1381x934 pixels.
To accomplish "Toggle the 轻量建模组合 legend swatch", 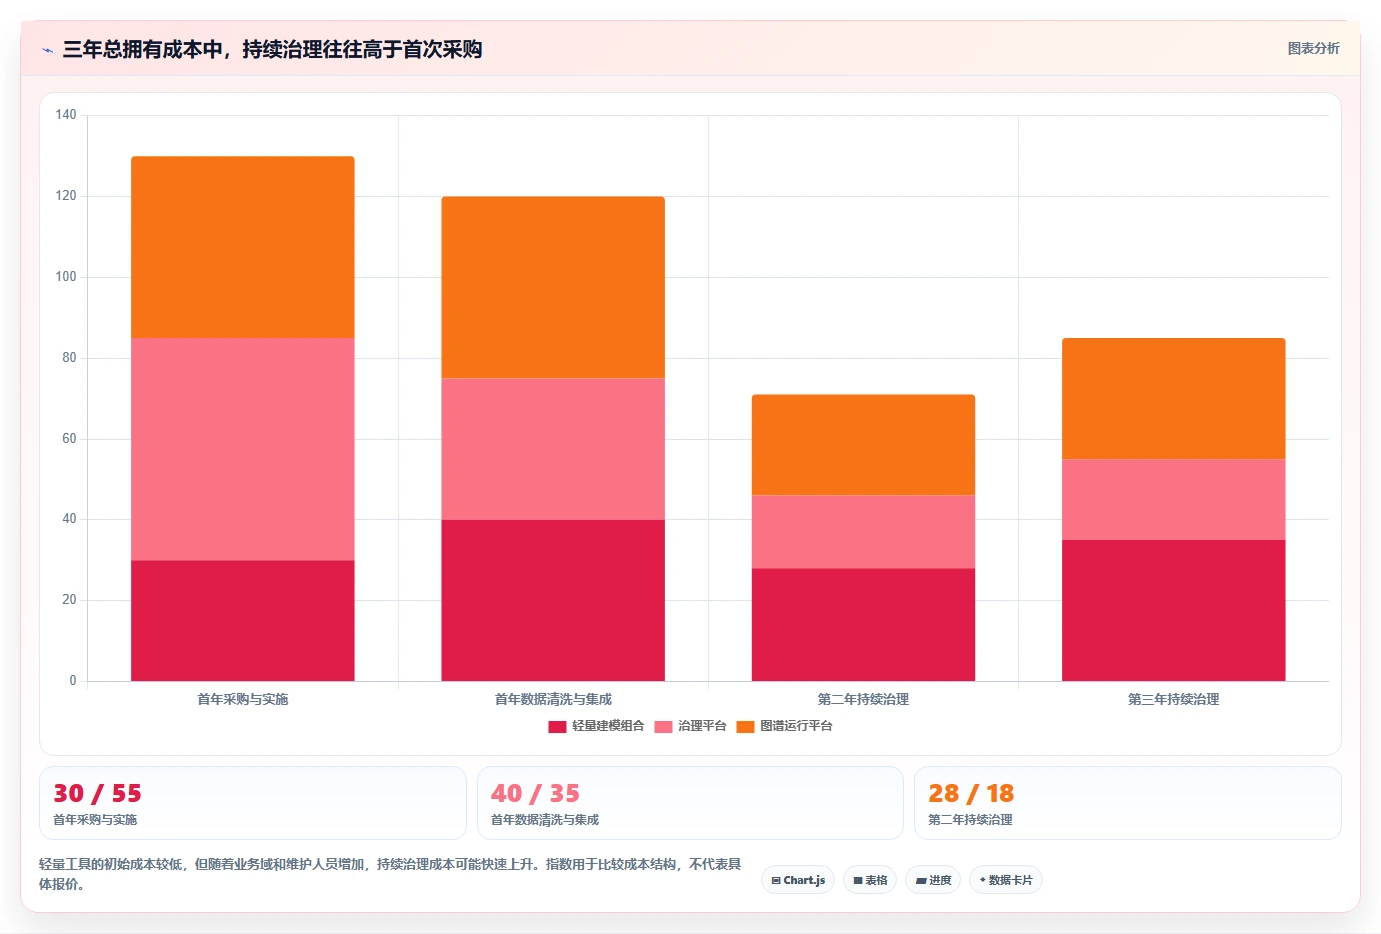I will pos(557,726).
